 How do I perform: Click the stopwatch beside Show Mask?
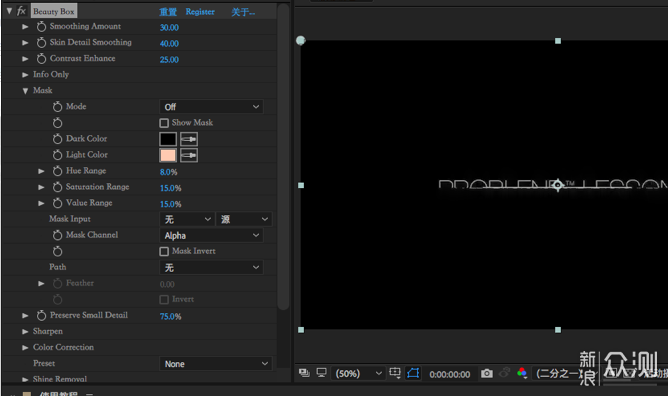[58, 123]
